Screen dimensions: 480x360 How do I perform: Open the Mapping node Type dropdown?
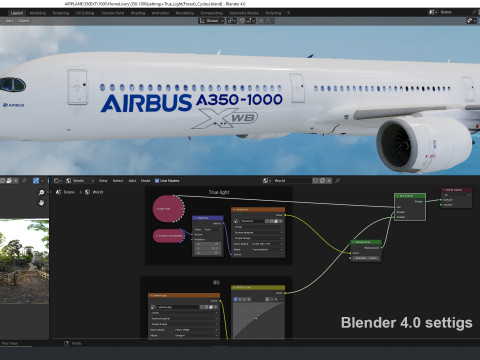212,229
